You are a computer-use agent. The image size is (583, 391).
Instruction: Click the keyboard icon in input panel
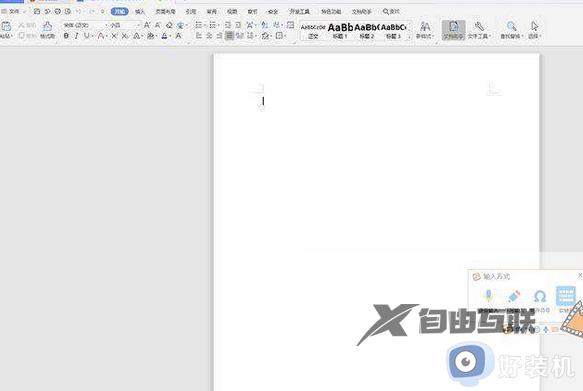[566, 295]
